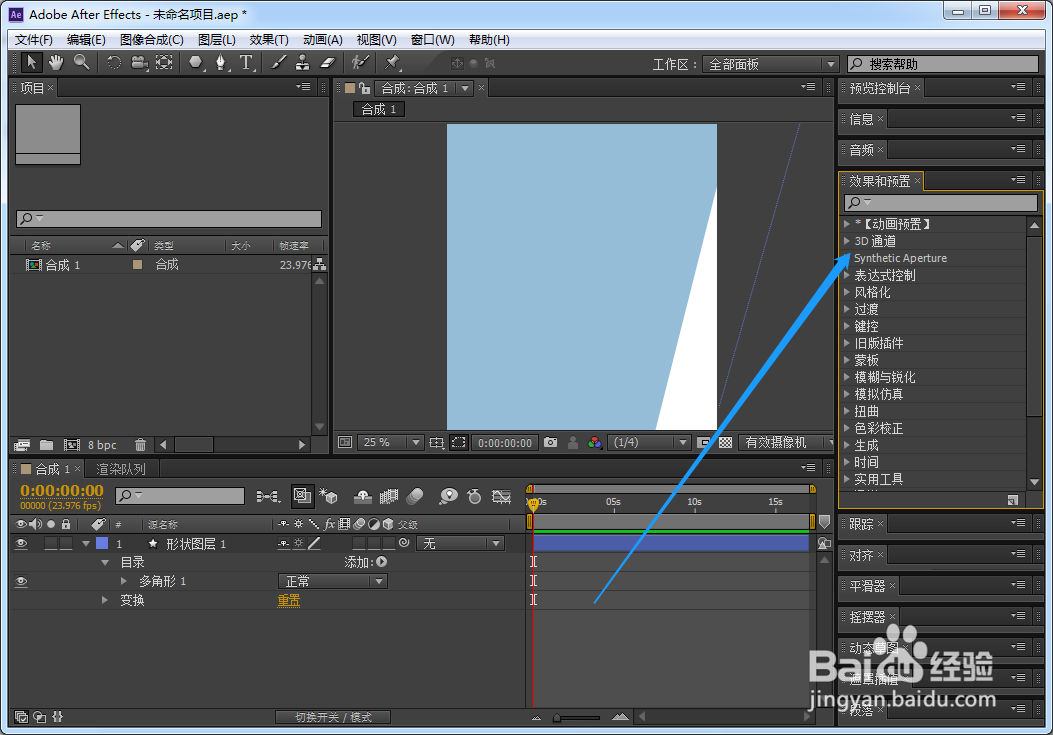Viewport: 1053px width, 735px height.
Task: Click the 搜索帮助 search field
Action: (x=943, y=64)
